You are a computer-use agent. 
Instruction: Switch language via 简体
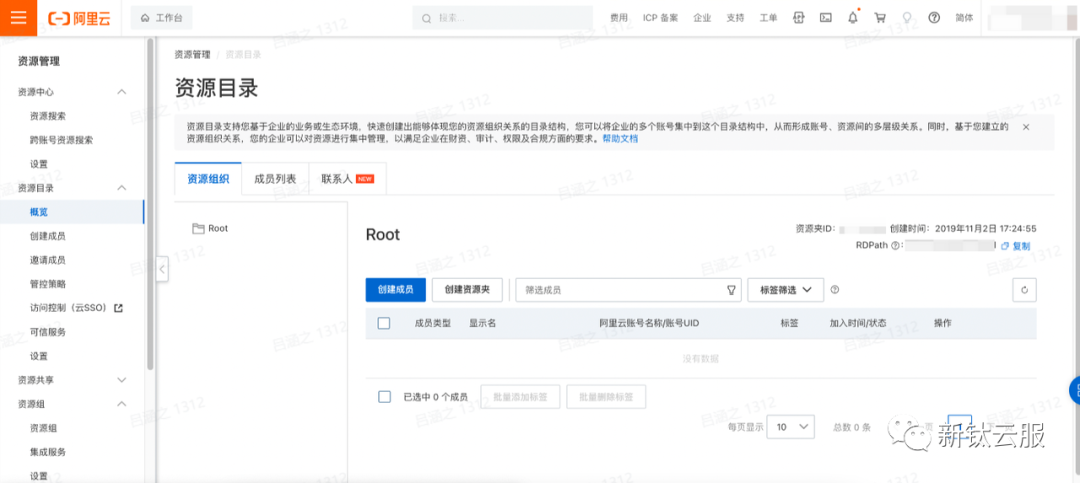[x=964, y=18]
